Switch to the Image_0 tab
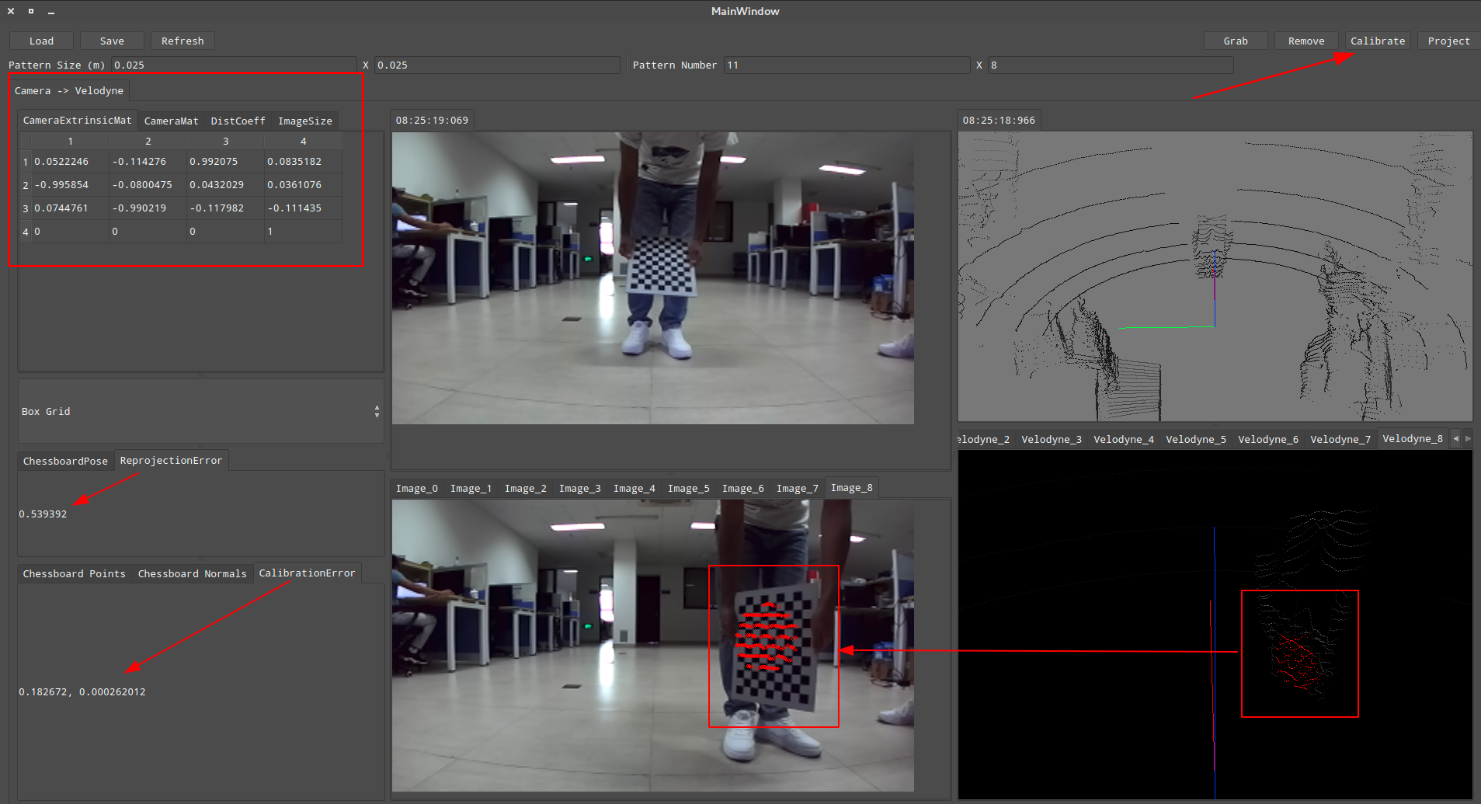The image size is (1481, 804). point(417,489)
